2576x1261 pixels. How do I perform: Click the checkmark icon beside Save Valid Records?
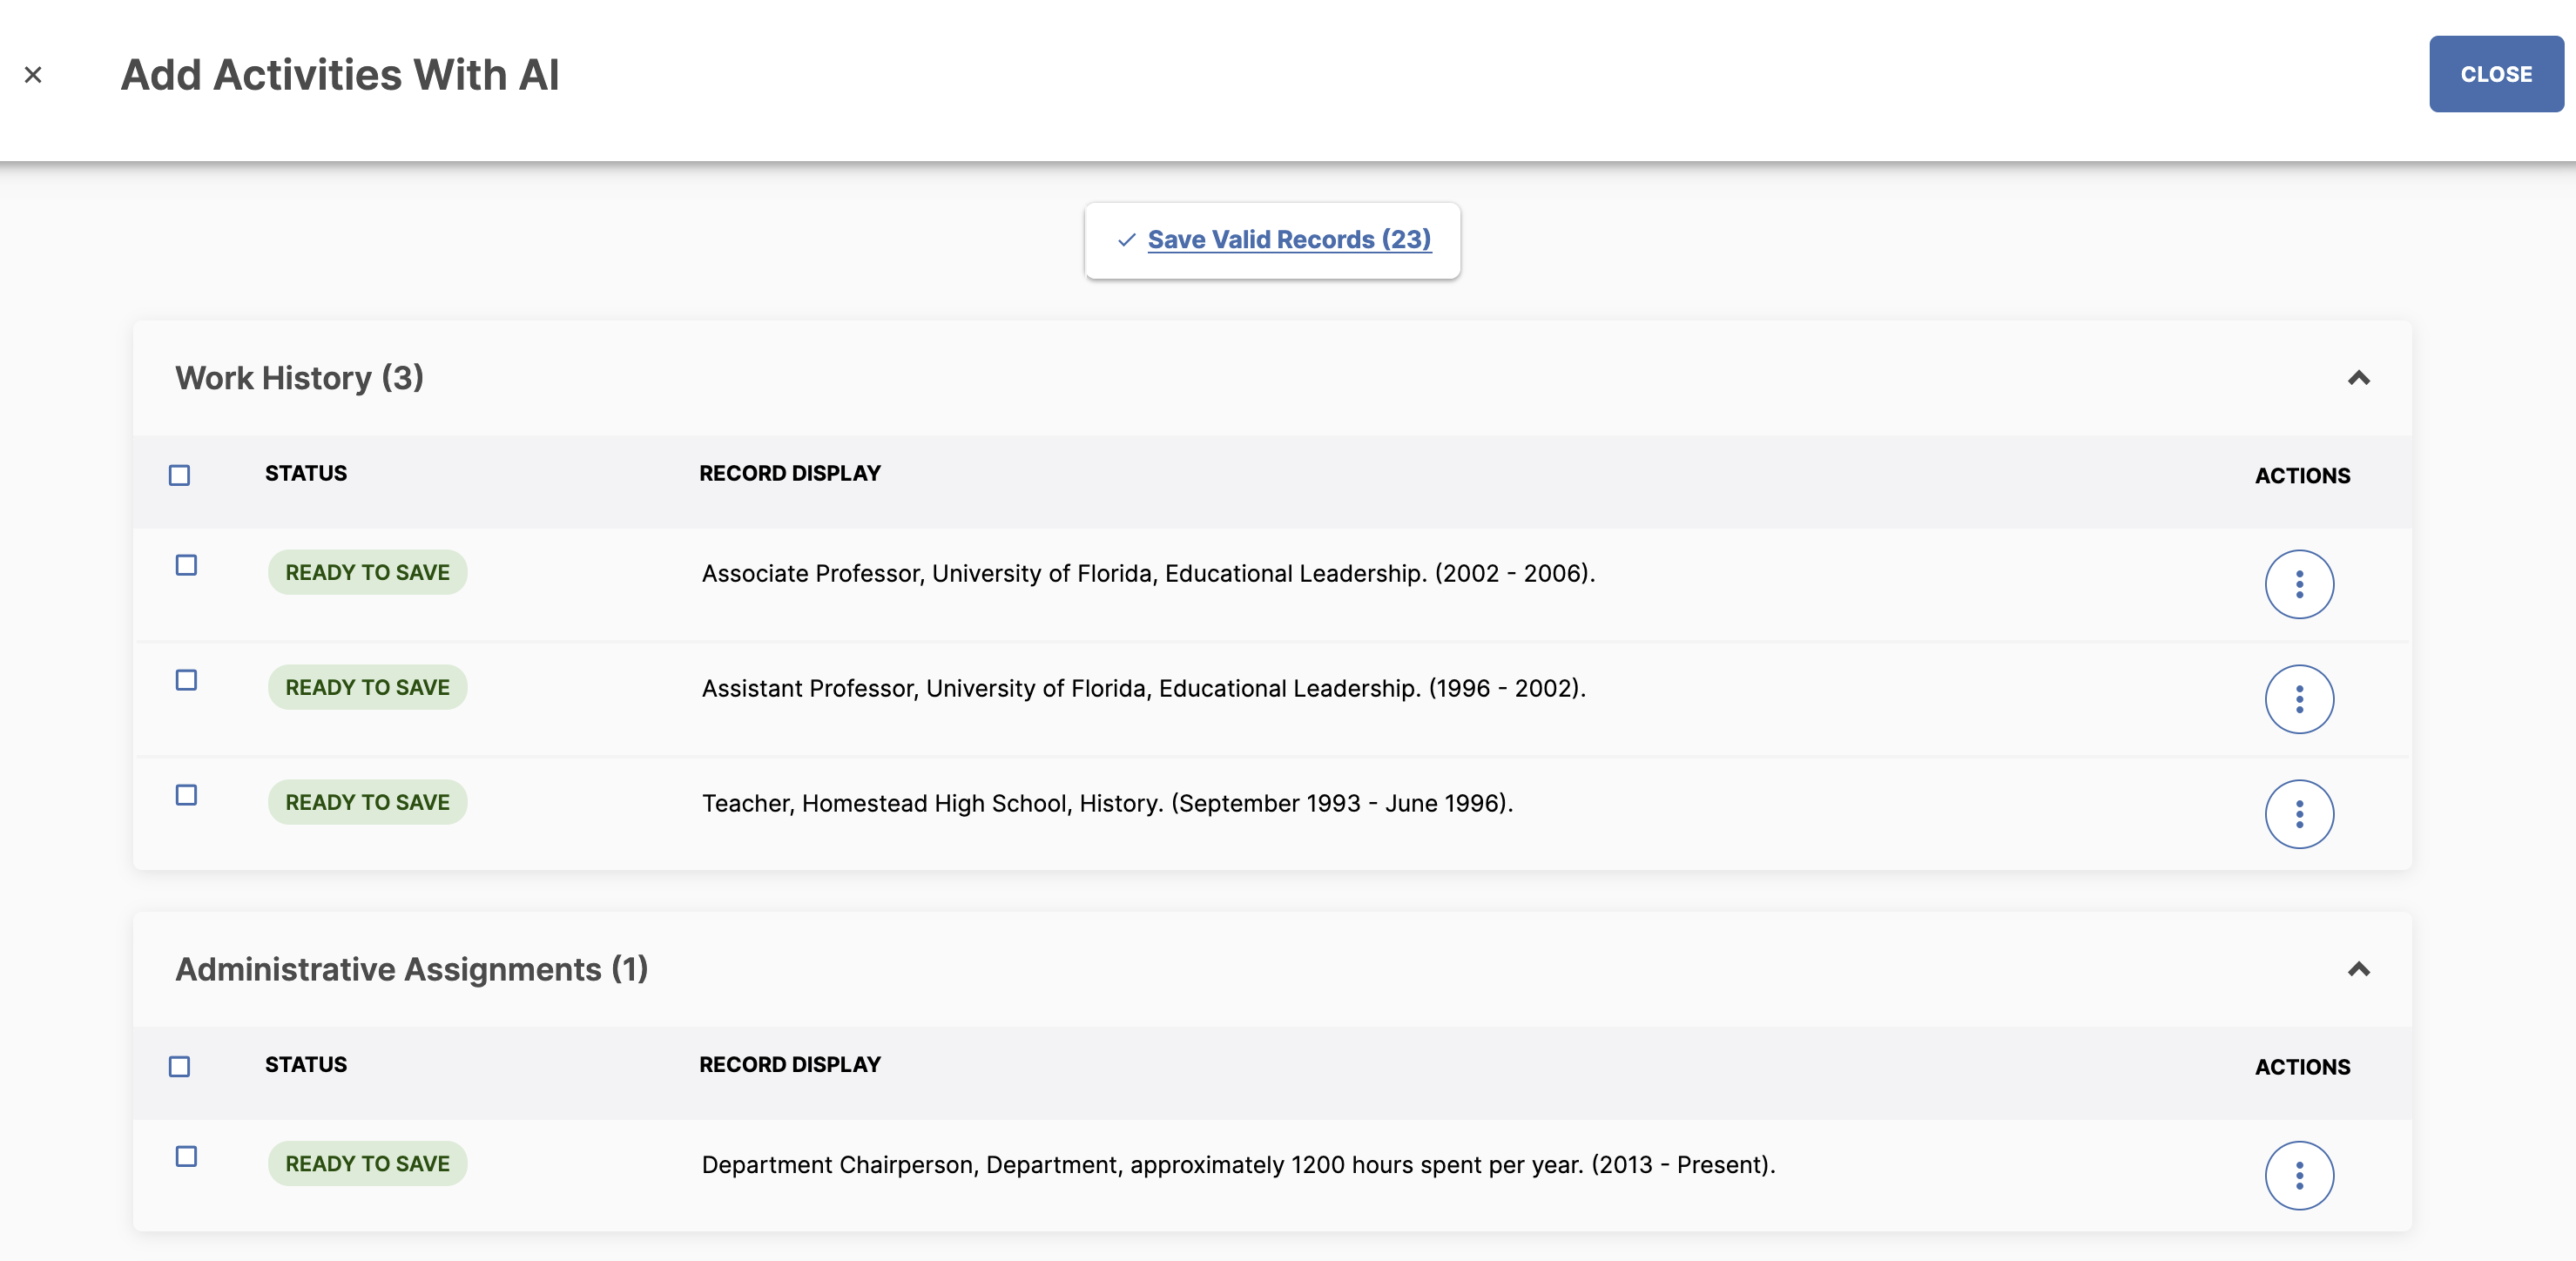click(1127, 240)
